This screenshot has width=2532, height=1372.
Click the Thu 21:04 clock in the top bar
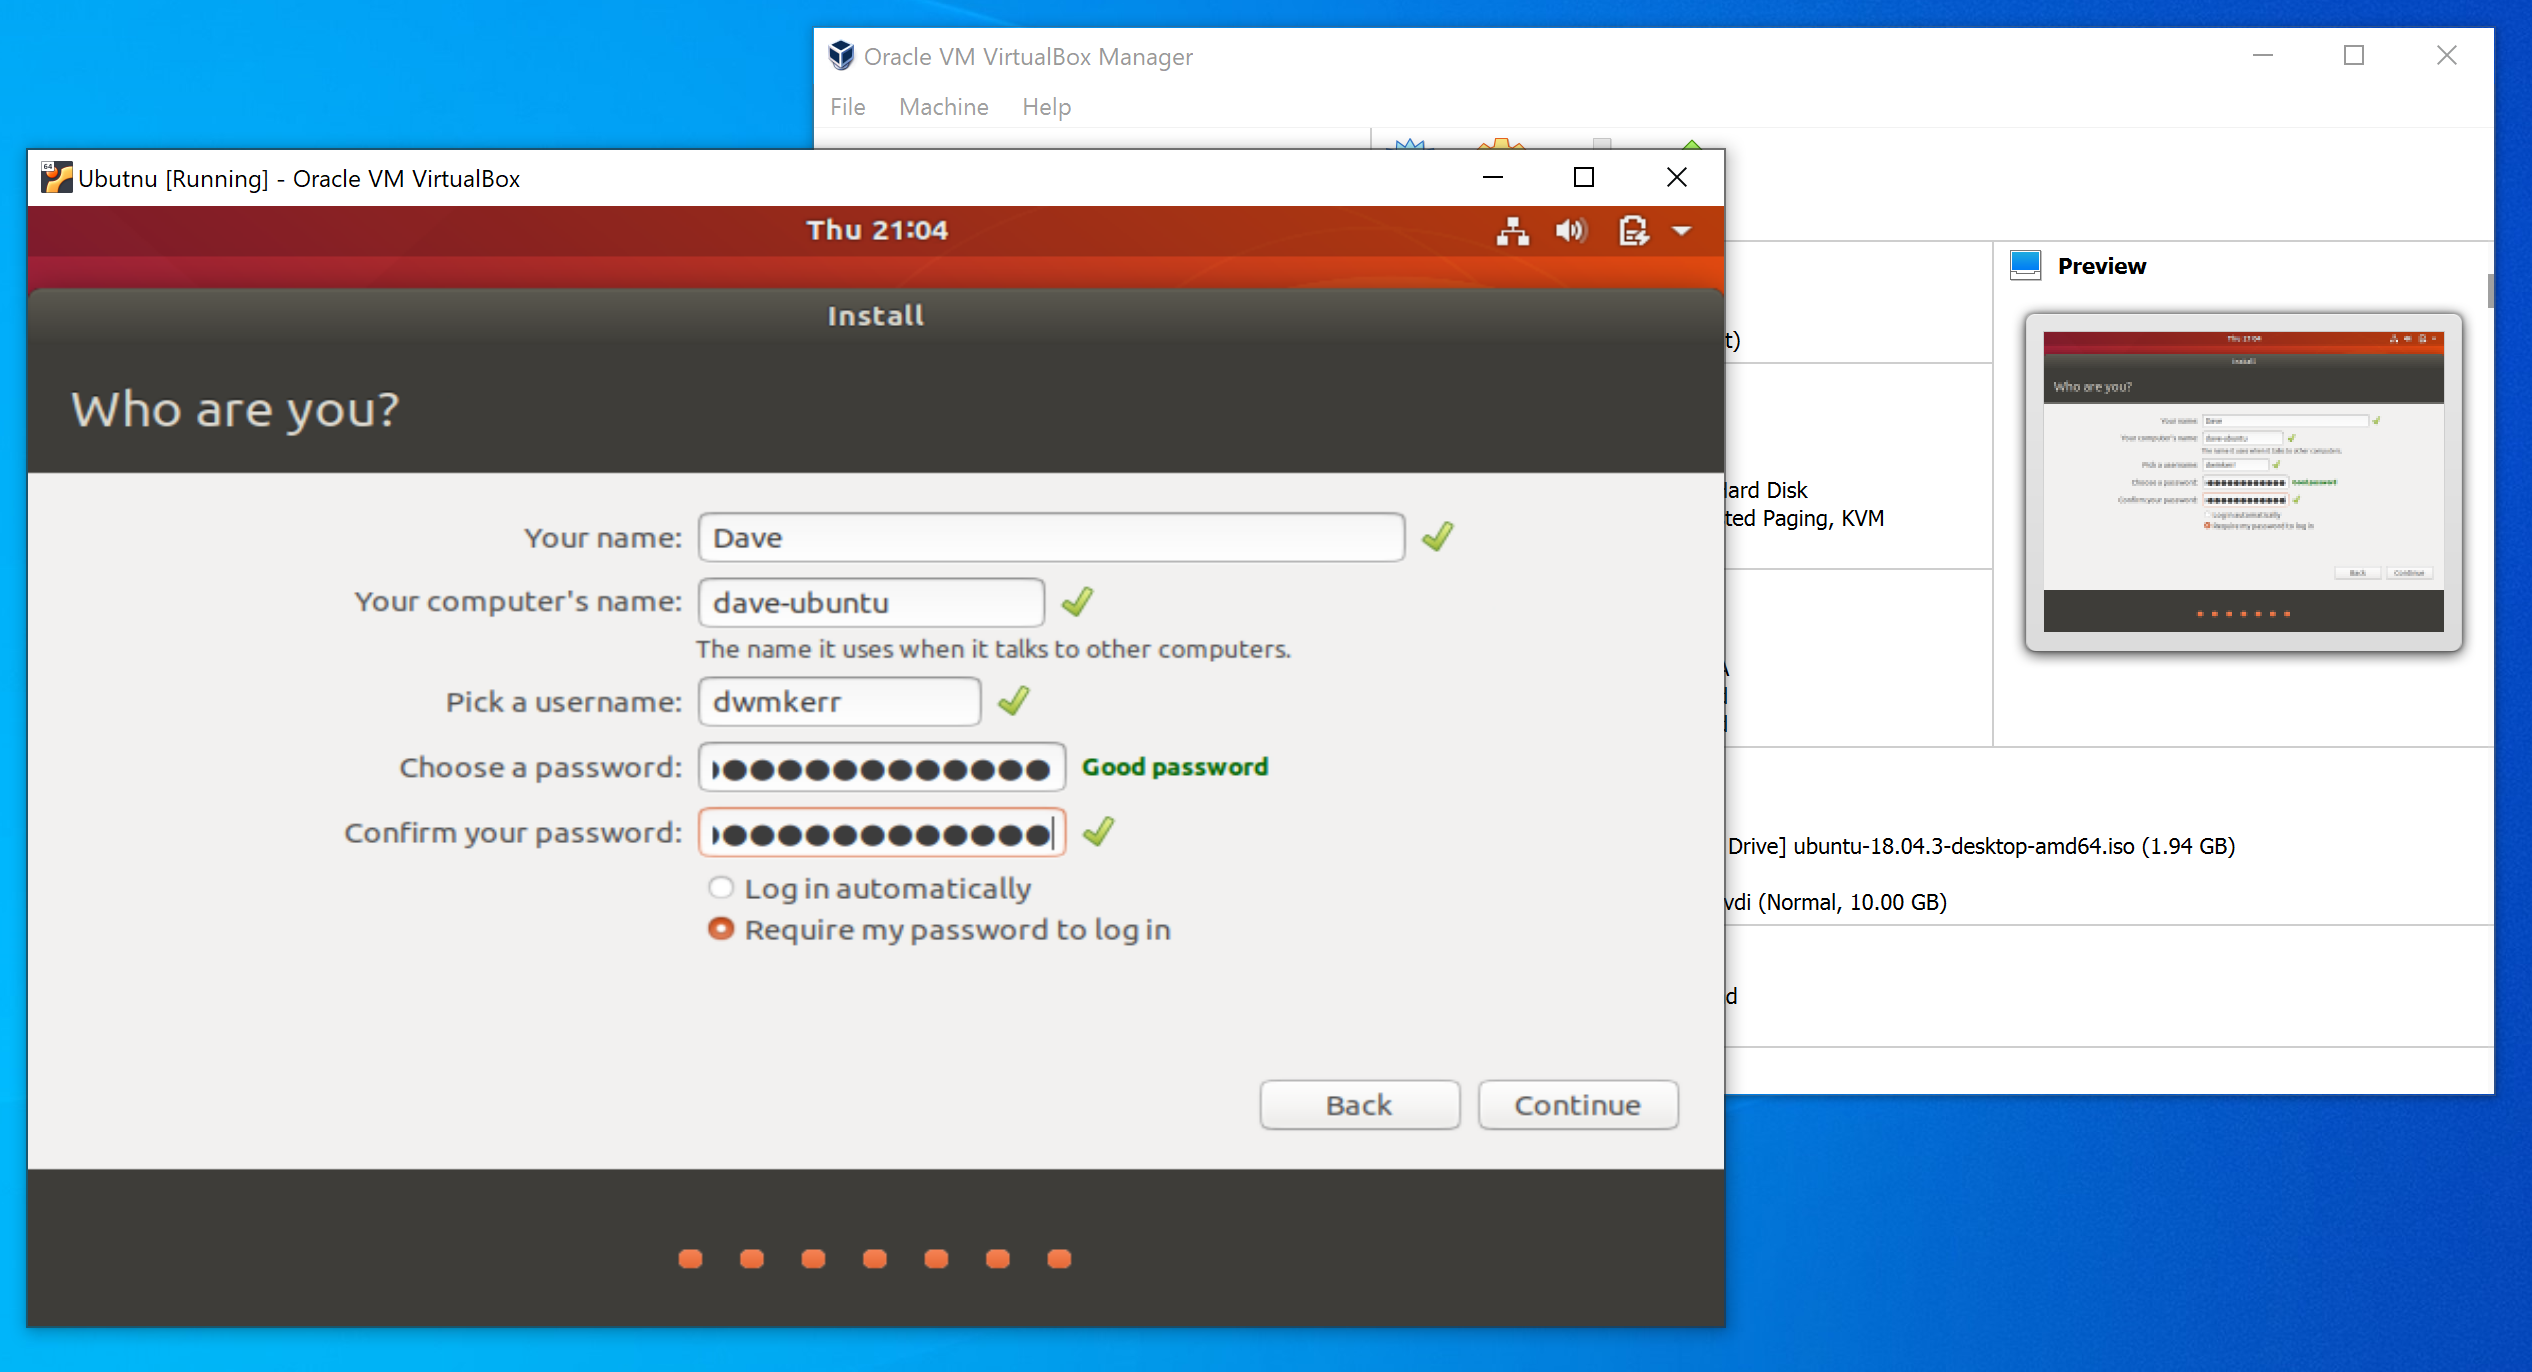click(877, 230)
